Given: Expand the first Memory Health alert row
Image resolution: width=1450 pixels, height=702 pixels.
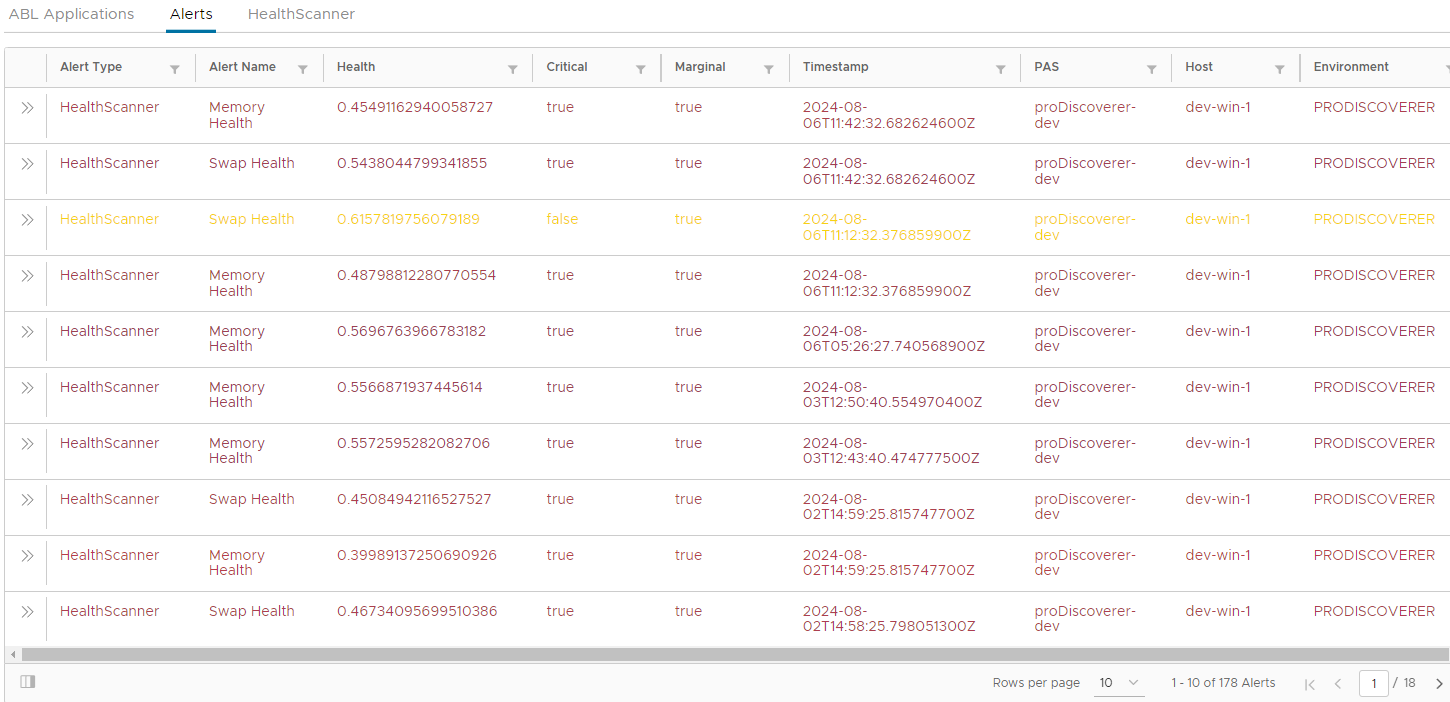Looking at the screenshot, I should point(26,107).
